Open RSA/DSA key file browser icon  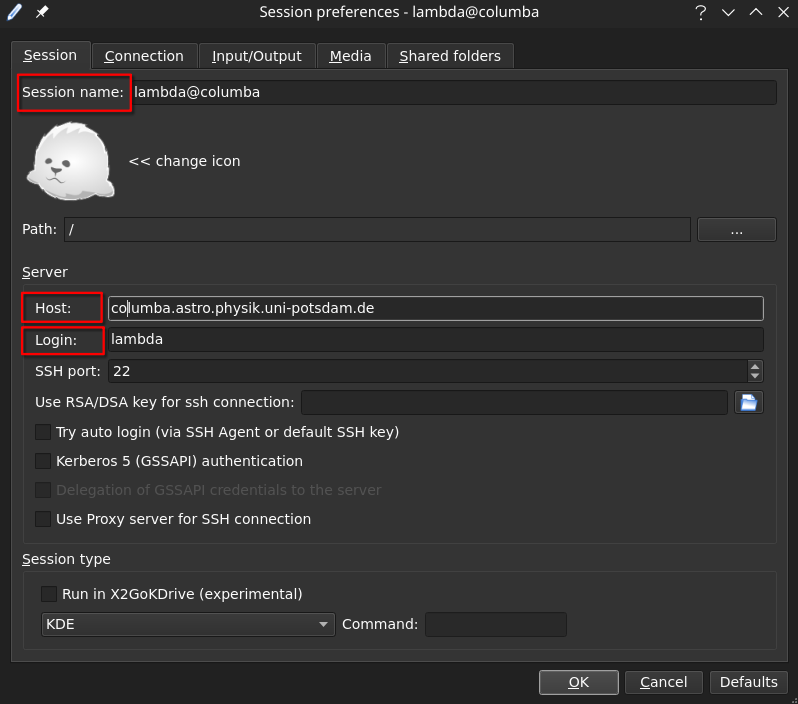(x=749, y=402)
